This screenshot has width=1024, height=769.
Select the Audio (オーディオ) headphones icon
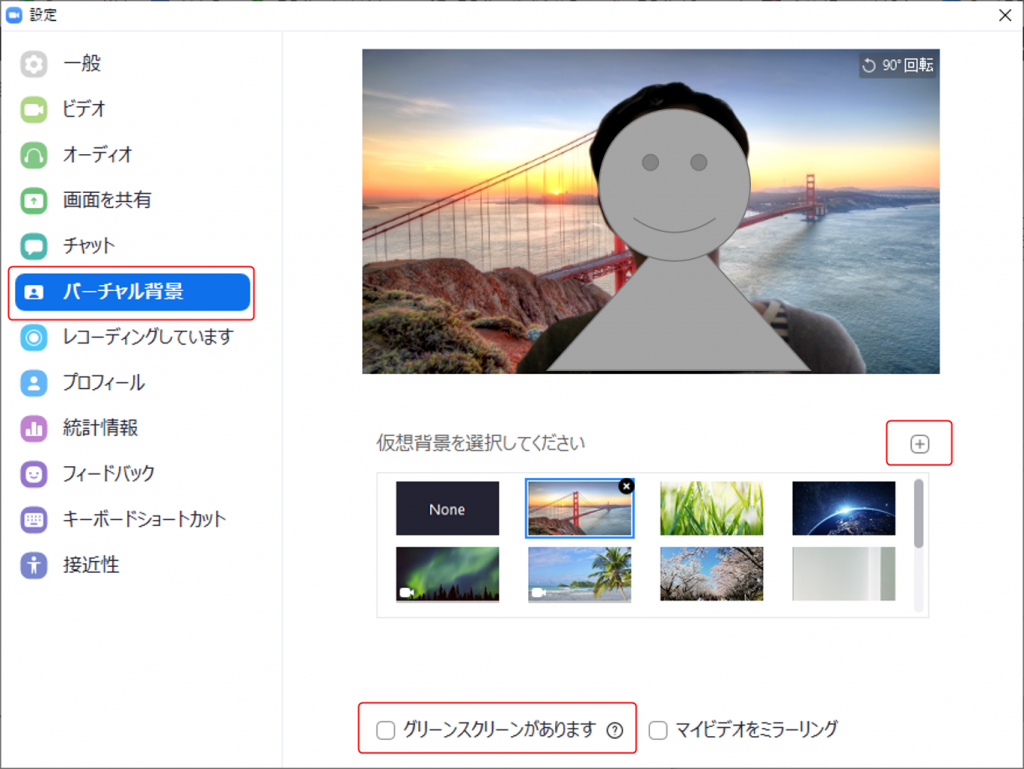(34, 155)
